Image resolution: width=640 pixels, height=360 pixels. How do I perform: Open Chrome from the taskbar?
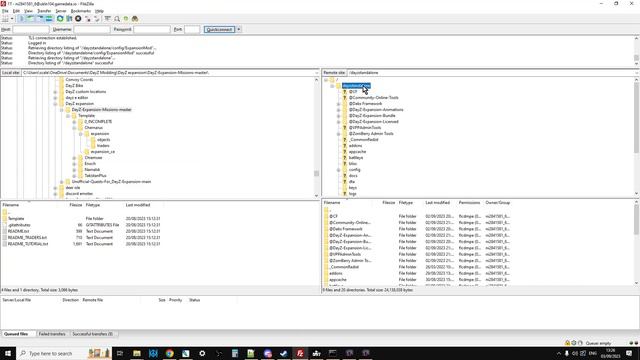click(169, 353)
